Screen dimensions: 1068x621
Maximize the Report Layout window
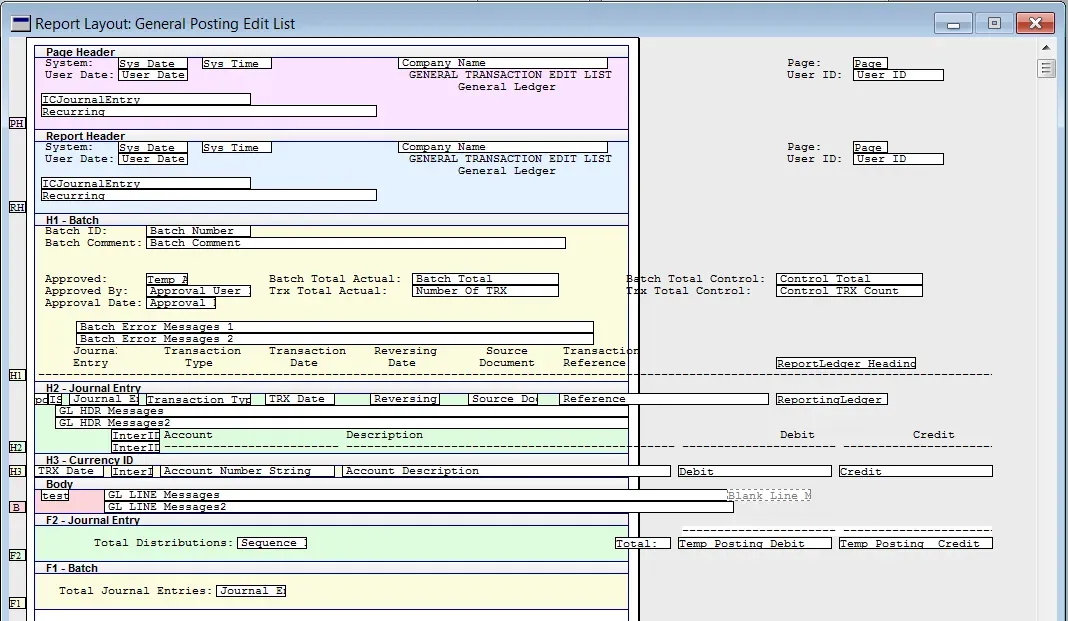pos(994,23)
